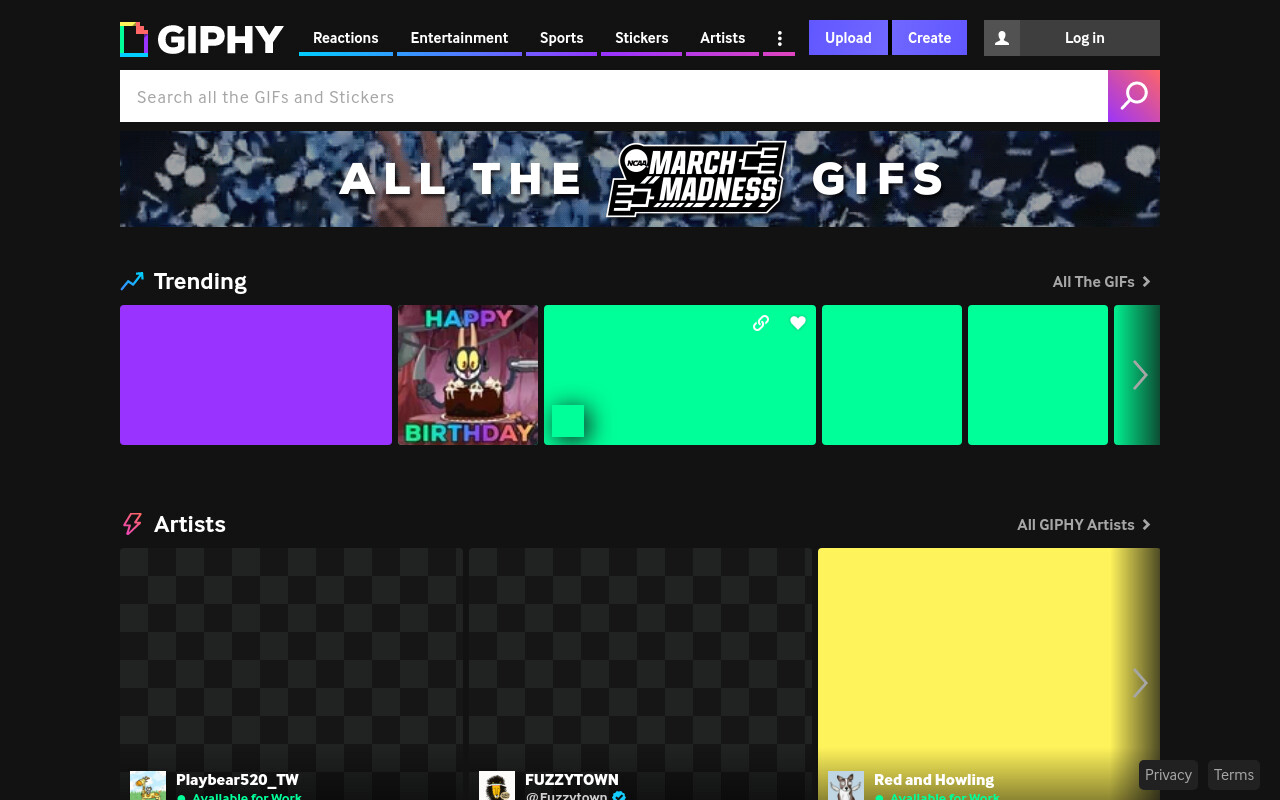
Task: Open Playbear520_TW artist profile
Action: (x=237, y=779)
